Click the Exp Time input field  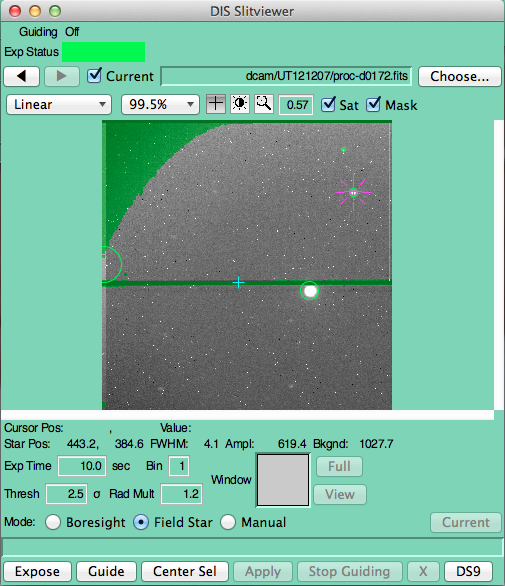(x=82, y=466)
